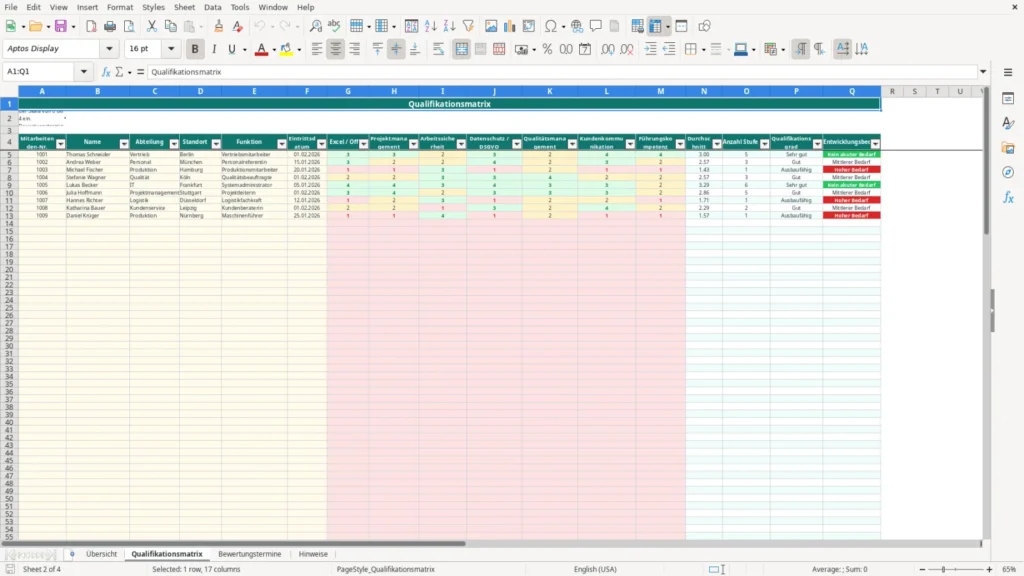Image resolution: width=1024 pixels, height=576 pixels.
Task: Open the Function Wizard fx icon
Action: point(106,72)
